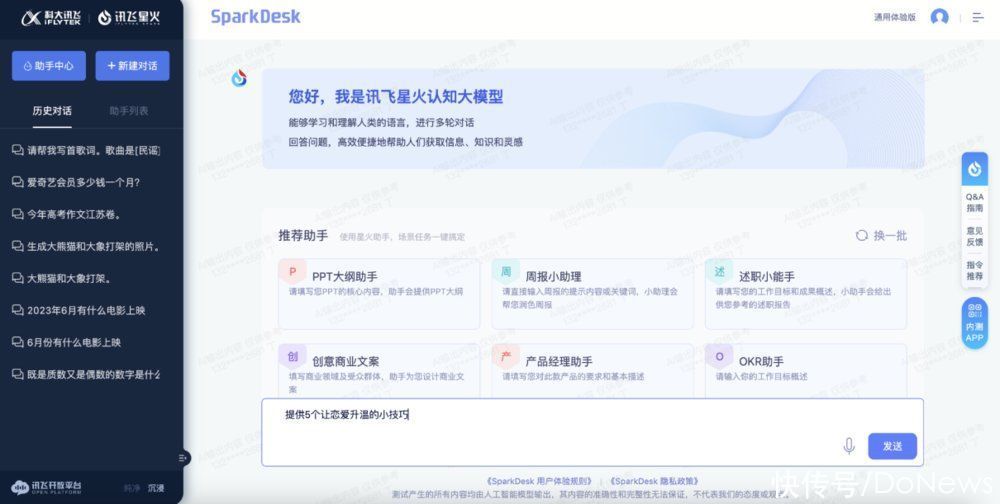Image resolution: width=1000 pixels, height=504 pixels.
Task: Open the OKR助手 card
Action: 805,371
